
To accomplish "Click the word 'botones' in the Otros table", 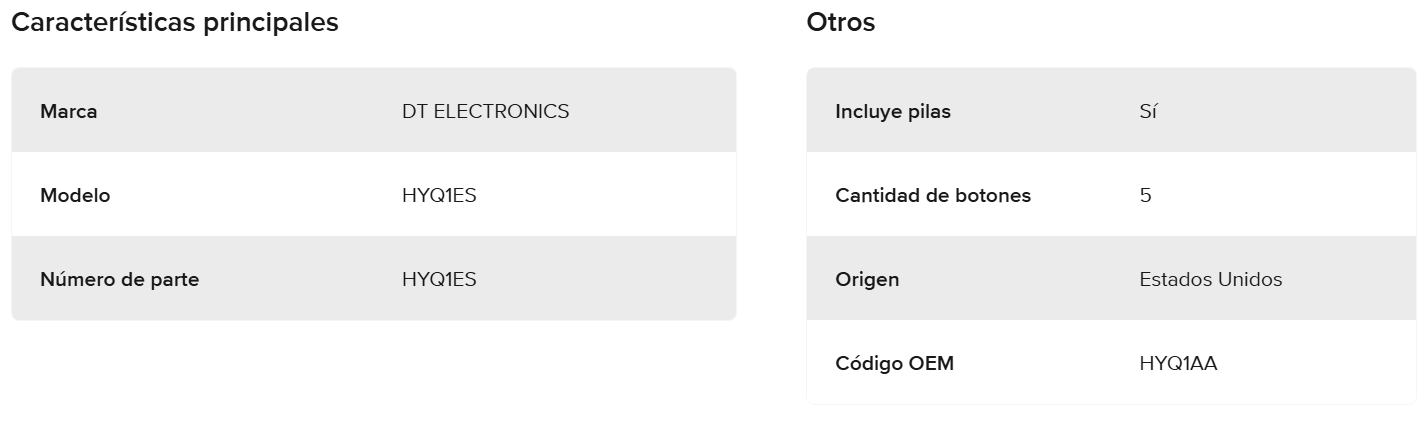I will point(992,195).
